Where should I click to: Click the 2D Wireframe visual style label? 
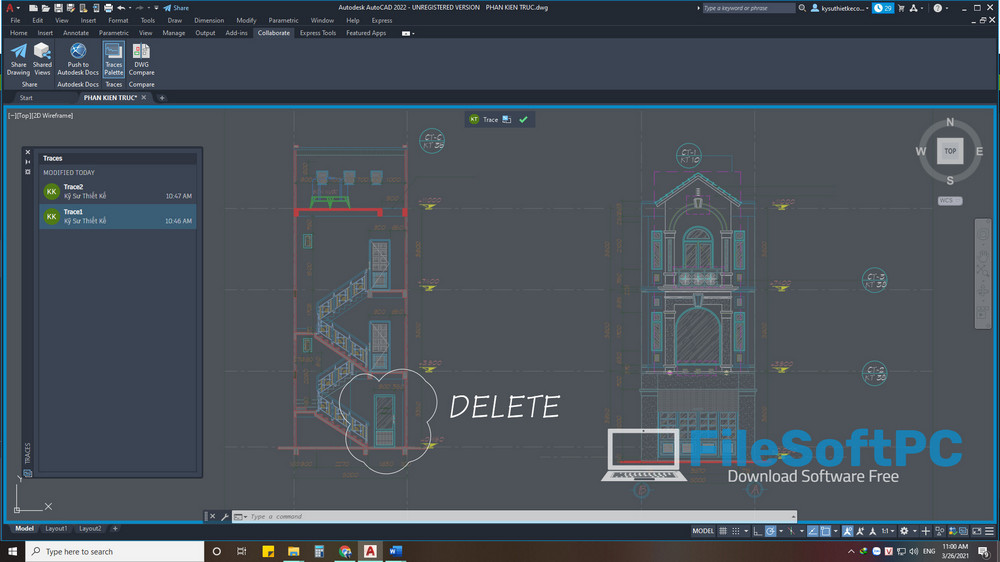[53, 115]
